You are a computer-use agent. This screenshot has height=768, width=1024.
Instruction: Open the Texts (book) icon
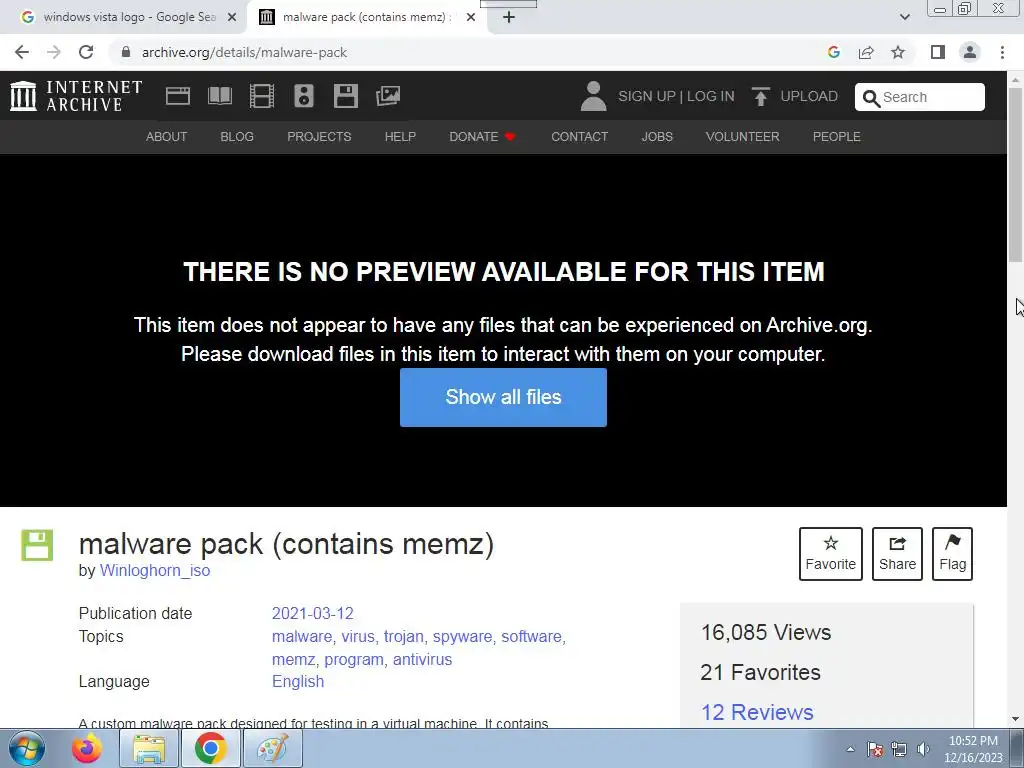219,96
